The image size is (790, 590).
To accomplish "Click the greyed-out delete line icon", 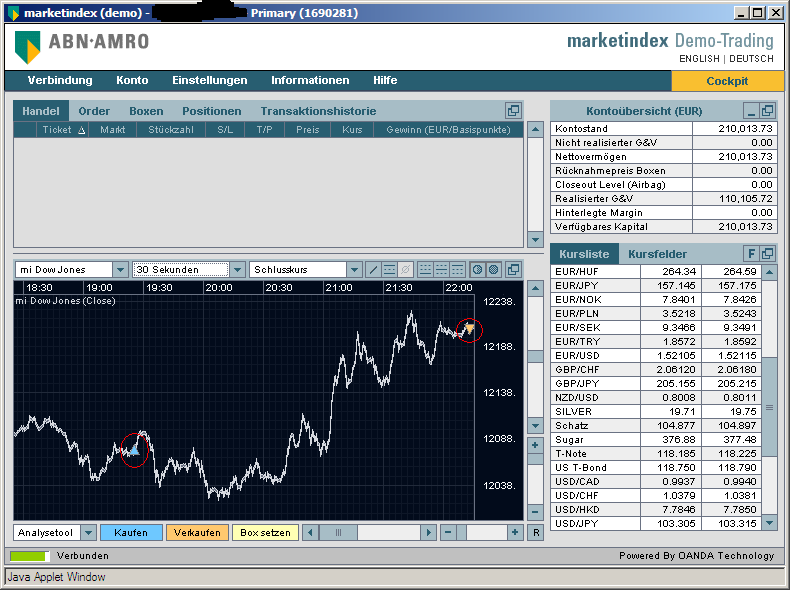I will tap(406, 270).
